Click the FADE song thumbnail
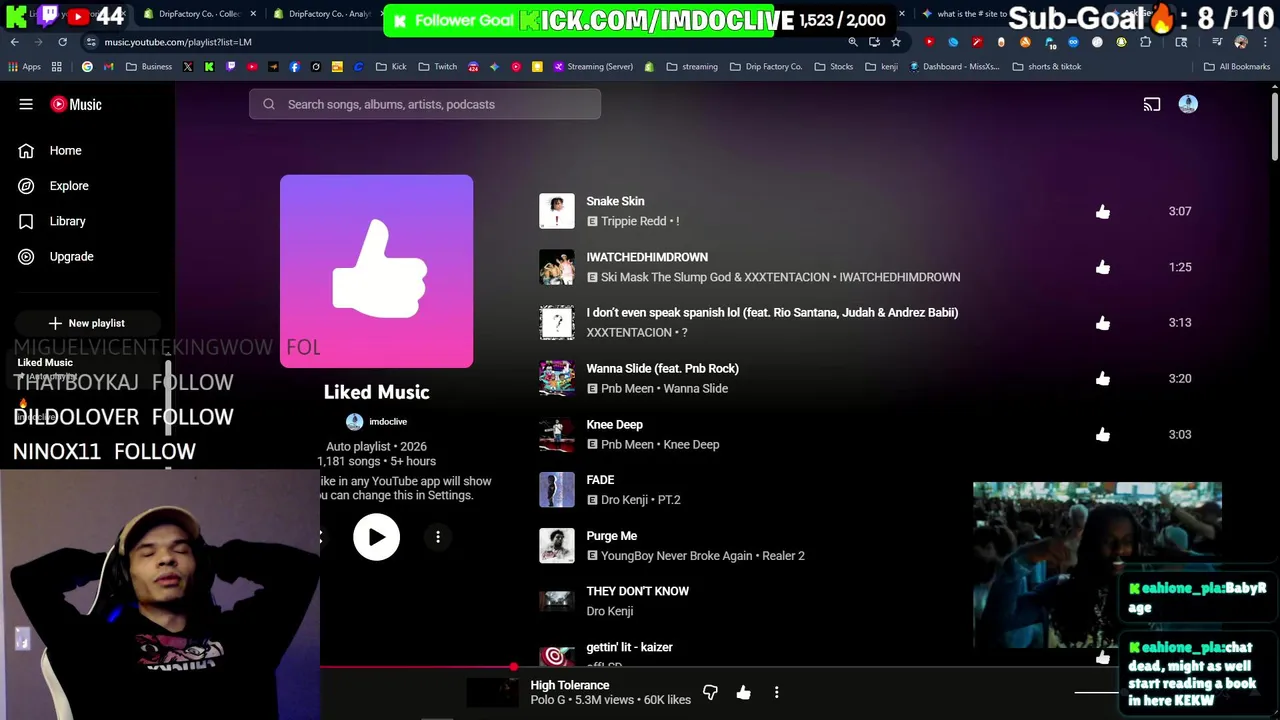The height and width of the screenshot is (720, 1280). 557,490
